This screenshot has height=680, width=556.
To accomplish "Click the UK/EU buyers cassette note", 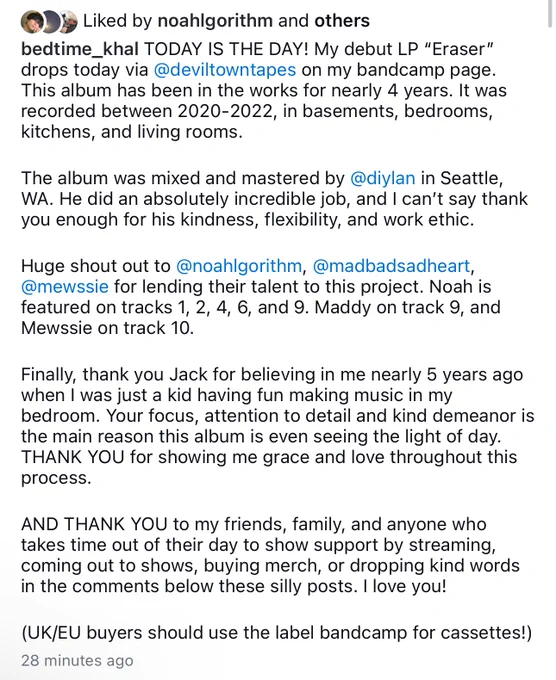I will coord(276,633).
